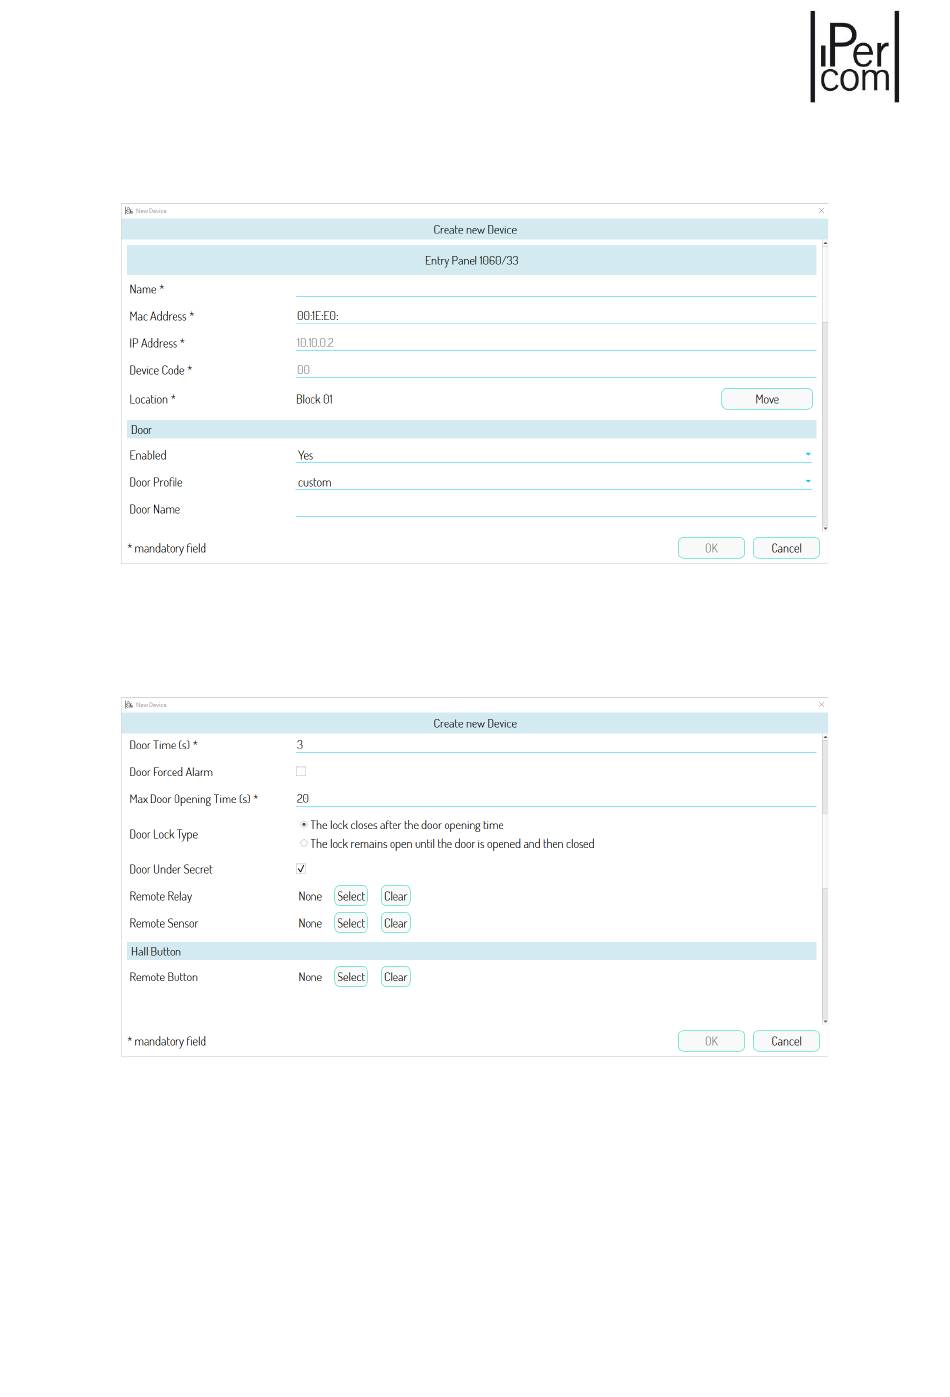The height and width of the screenshot is (1397, 950).
Task: Cancel the upper Create new Device dialog
Action: click(x=786, y=548)
